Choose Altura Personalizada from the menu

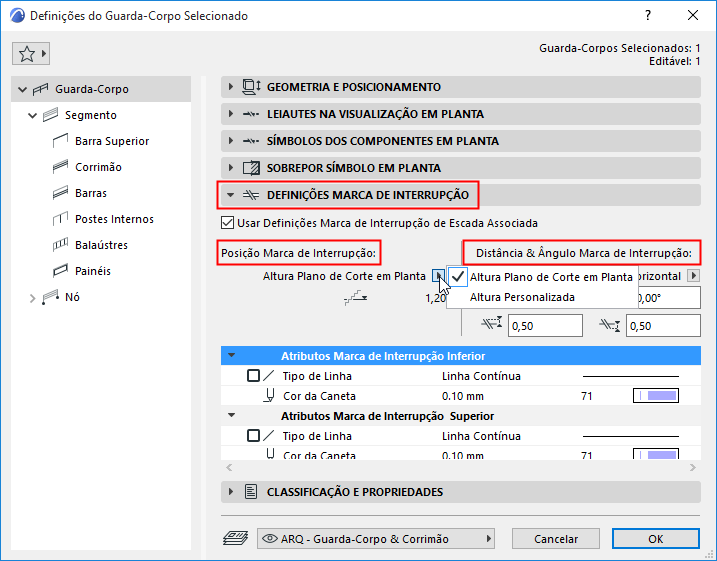(522, 297)
